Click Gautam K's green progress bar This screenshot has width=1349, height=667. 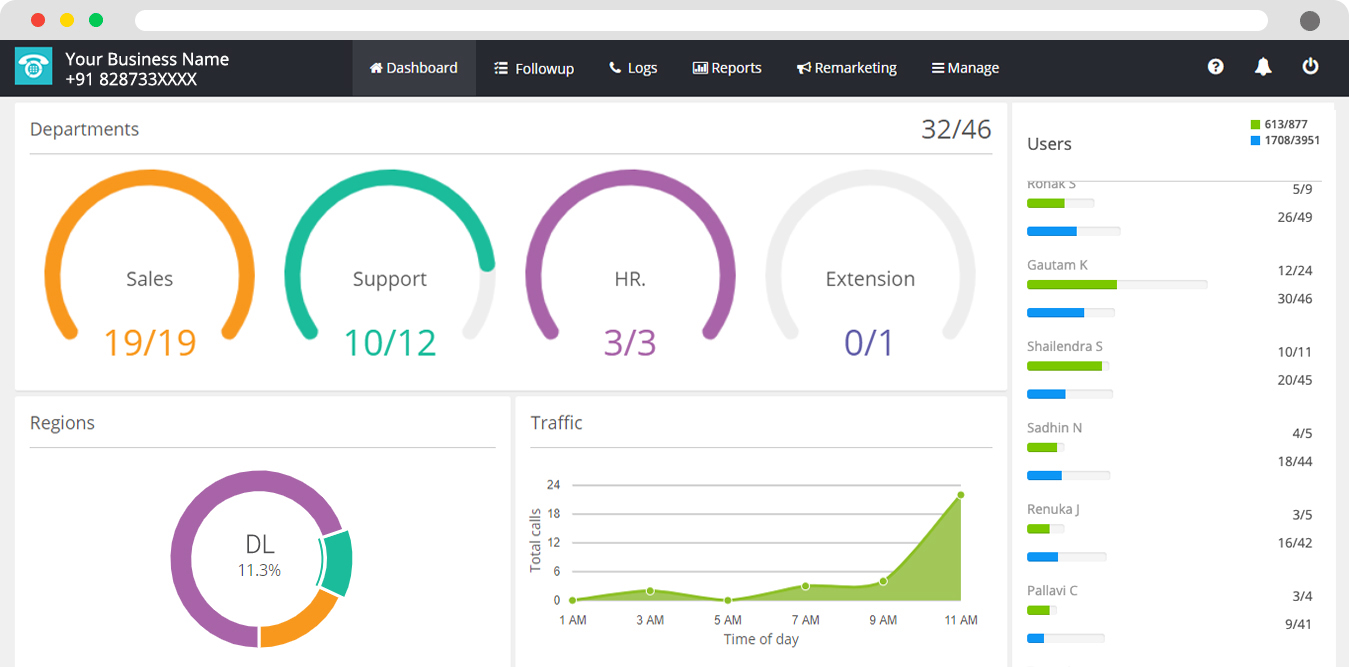tap(1071, 285)
